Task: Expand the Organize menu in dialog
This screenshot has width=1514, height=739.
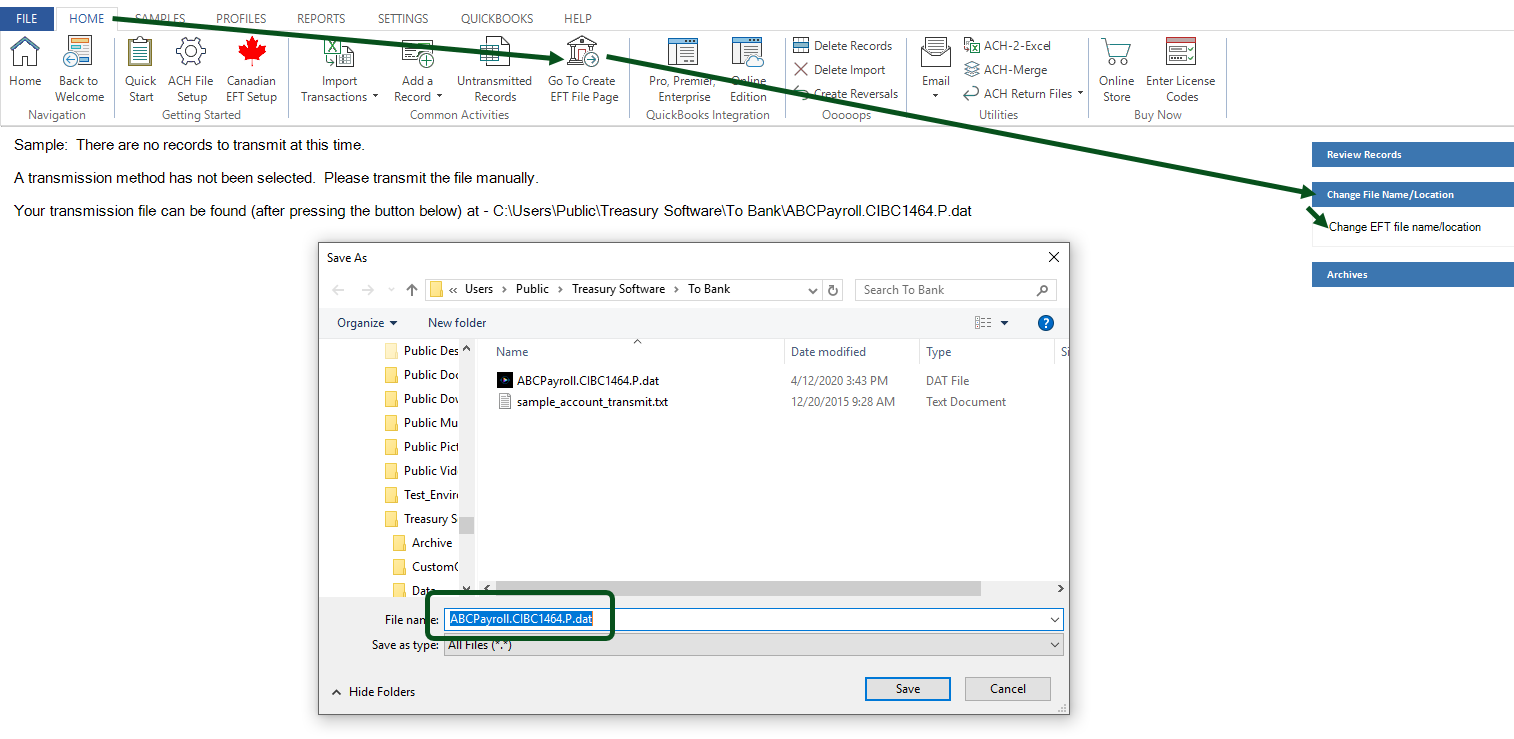Action: 367,323
